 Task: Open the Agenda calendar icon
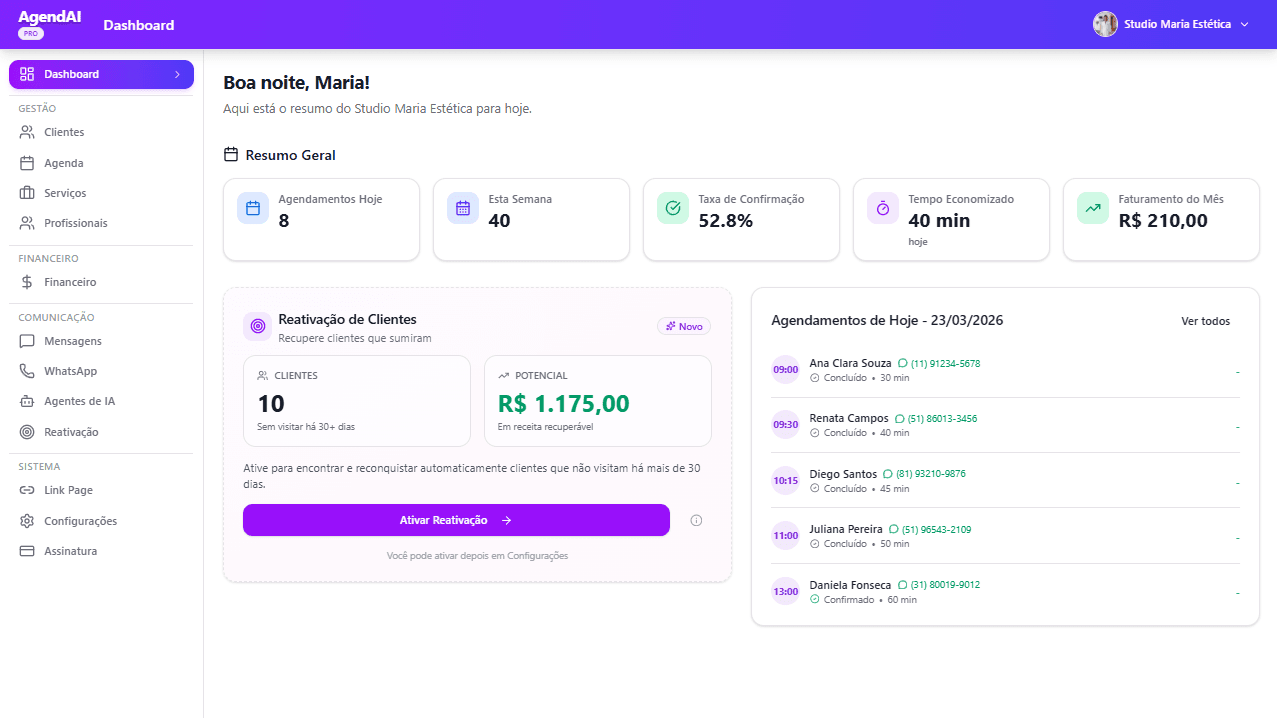[x=27, y=162]
